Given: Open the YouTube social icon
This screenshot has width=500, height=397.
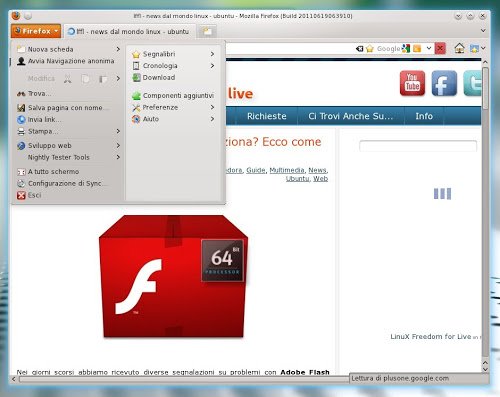Looking at the screenshot, I should (x=412, y=83).
